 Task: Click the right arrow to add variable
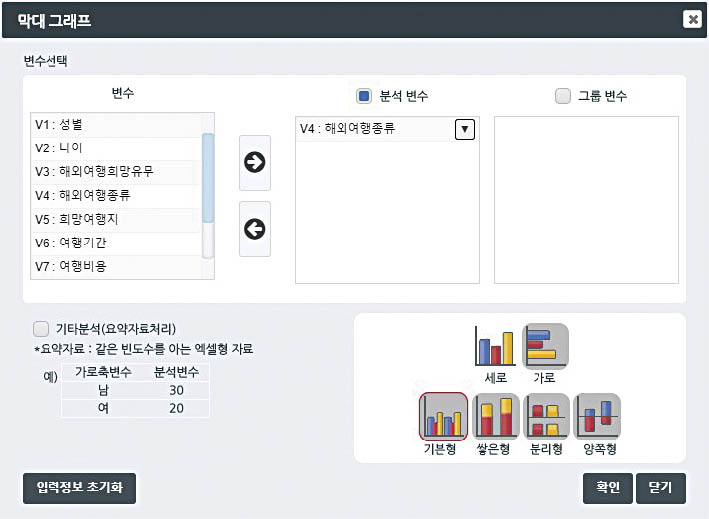click(255, 162)
